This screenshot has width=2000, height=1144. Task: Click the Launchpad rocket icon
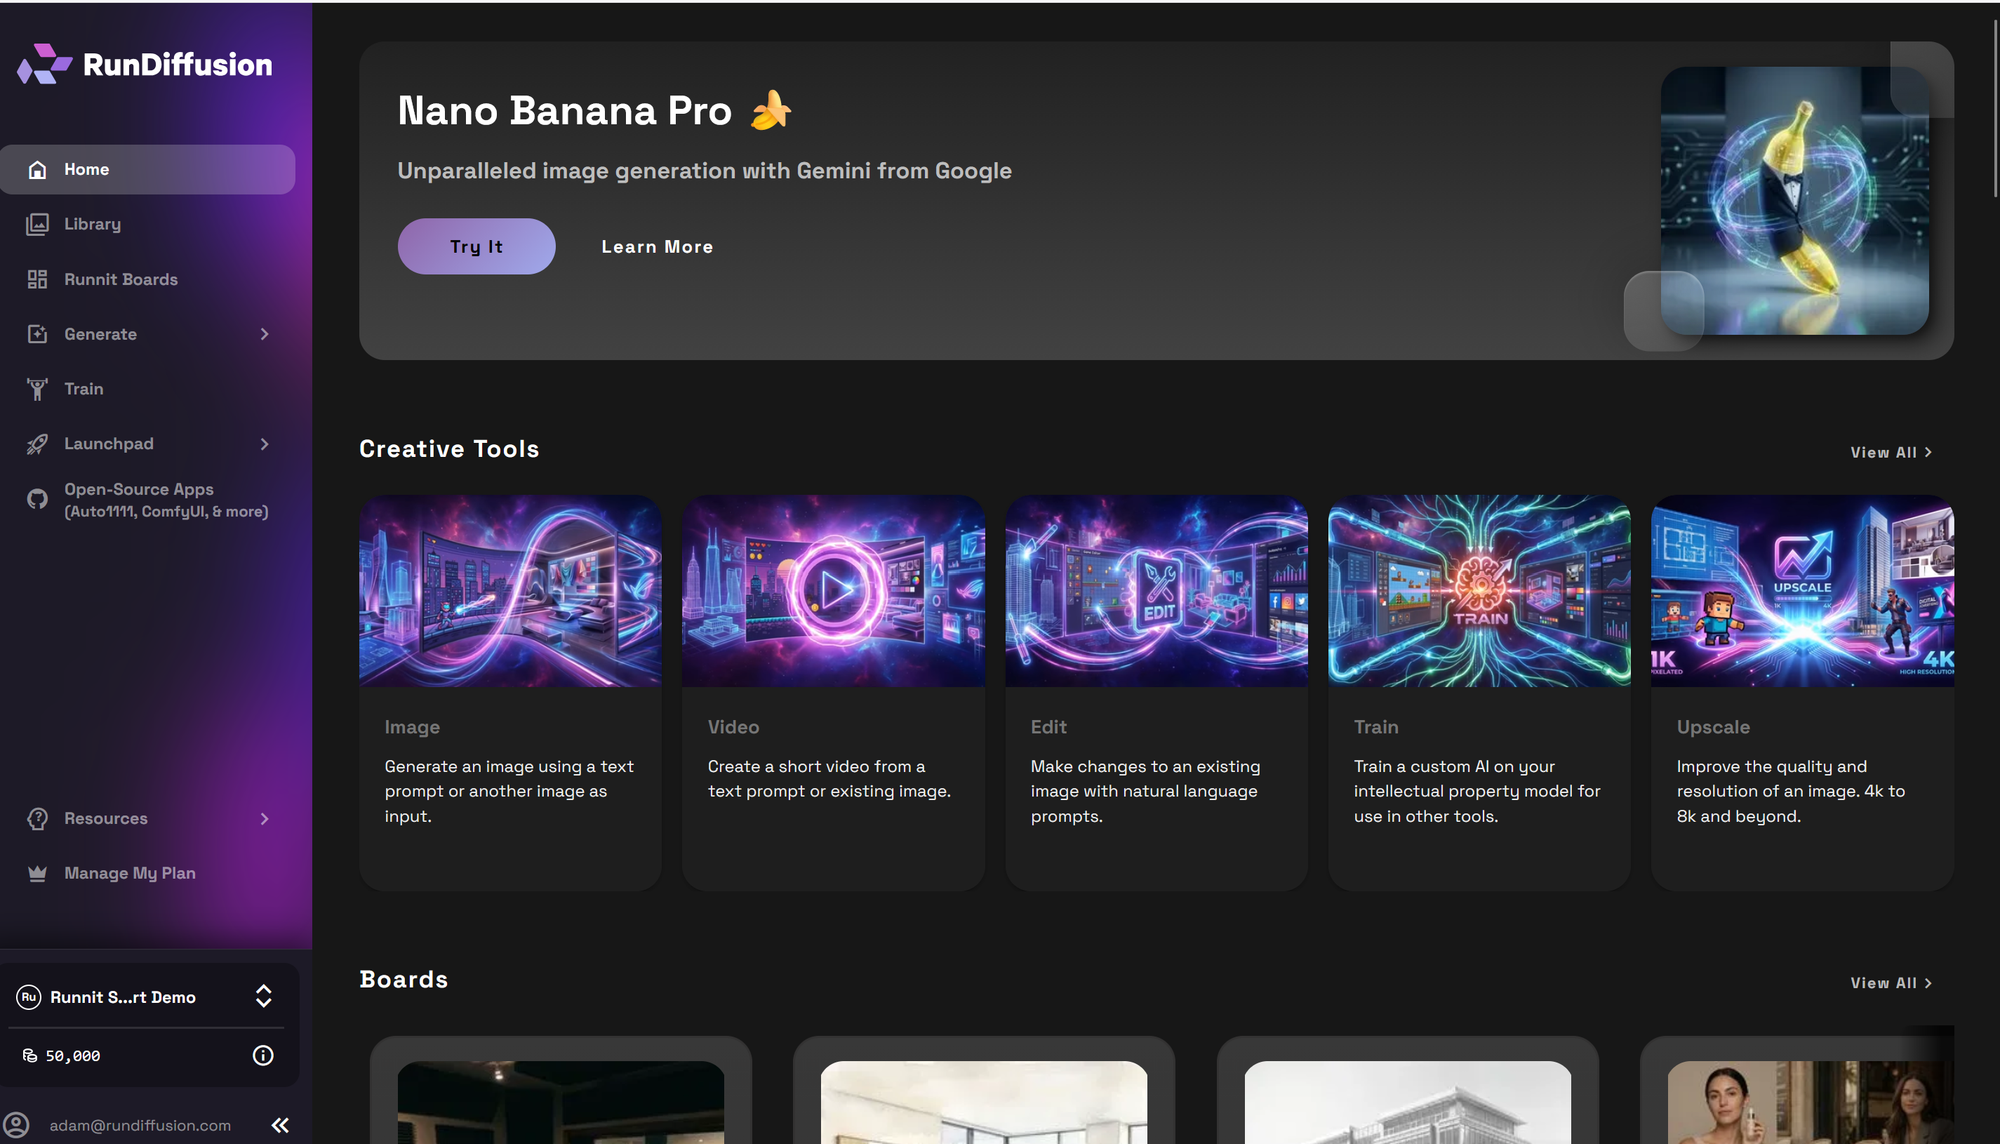pos(37,444)
